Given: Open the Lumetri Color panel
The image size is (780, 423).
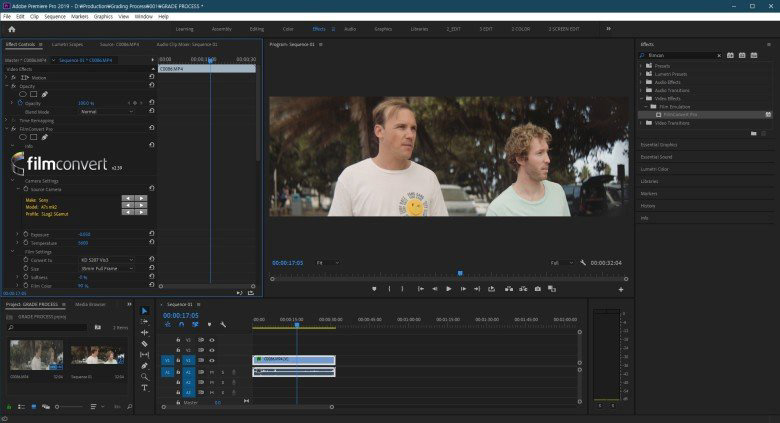Looking at the screenshot, I should coord(655,169).
